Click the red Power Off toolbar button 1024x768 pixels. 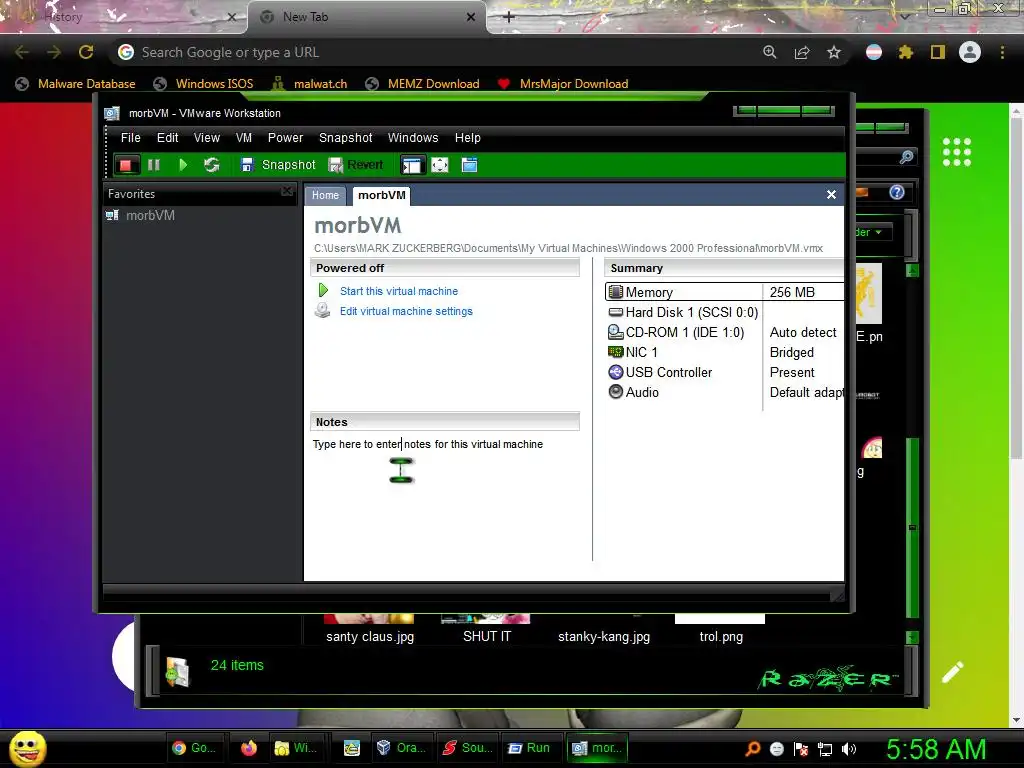pos(126,165)
